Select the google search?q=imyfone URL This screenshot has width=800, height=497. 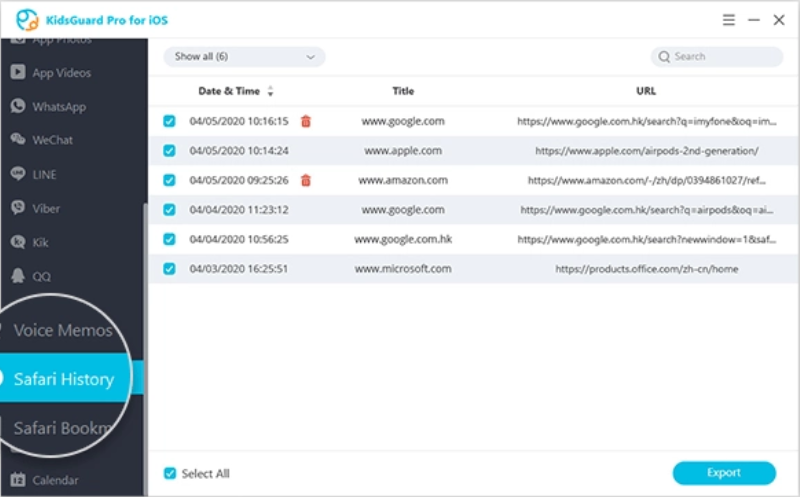tap(646, 121)
